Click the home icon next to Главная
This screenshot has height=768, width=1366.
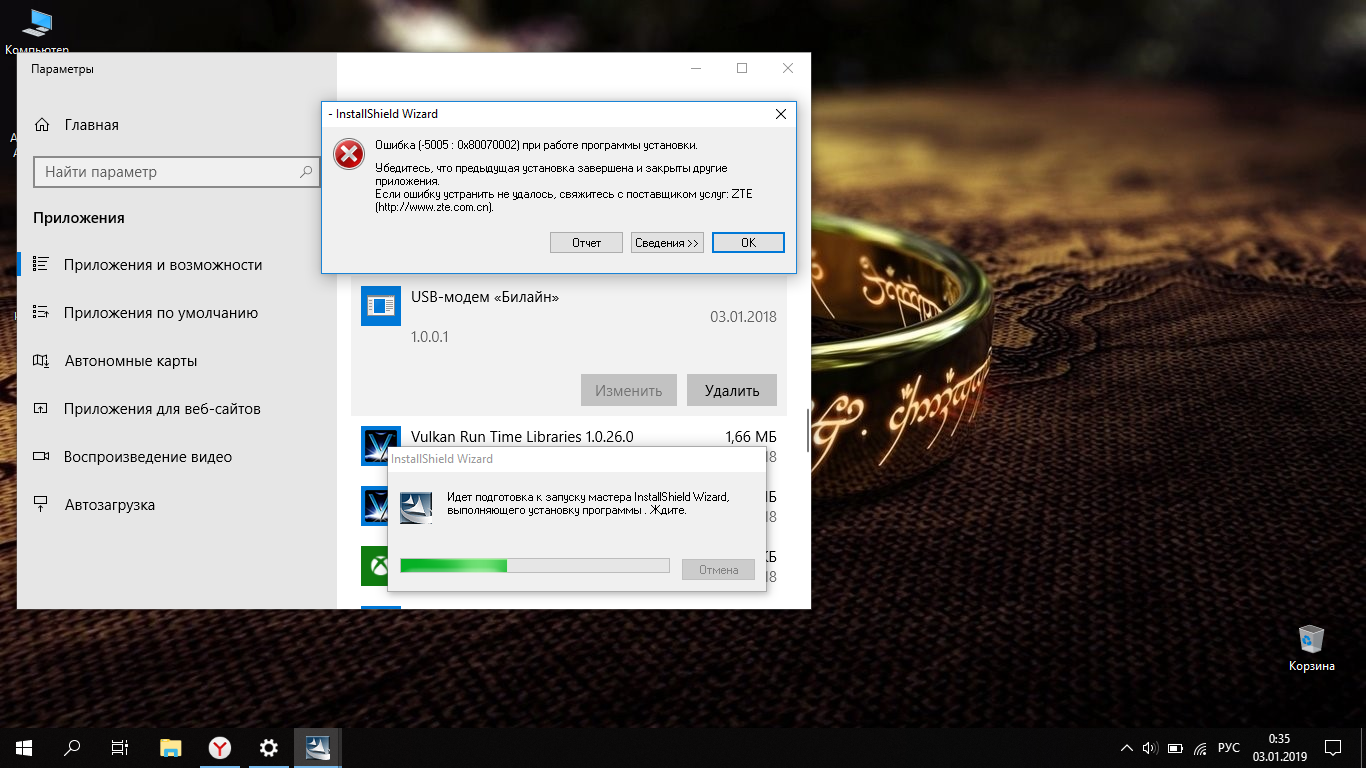point(41,125)
